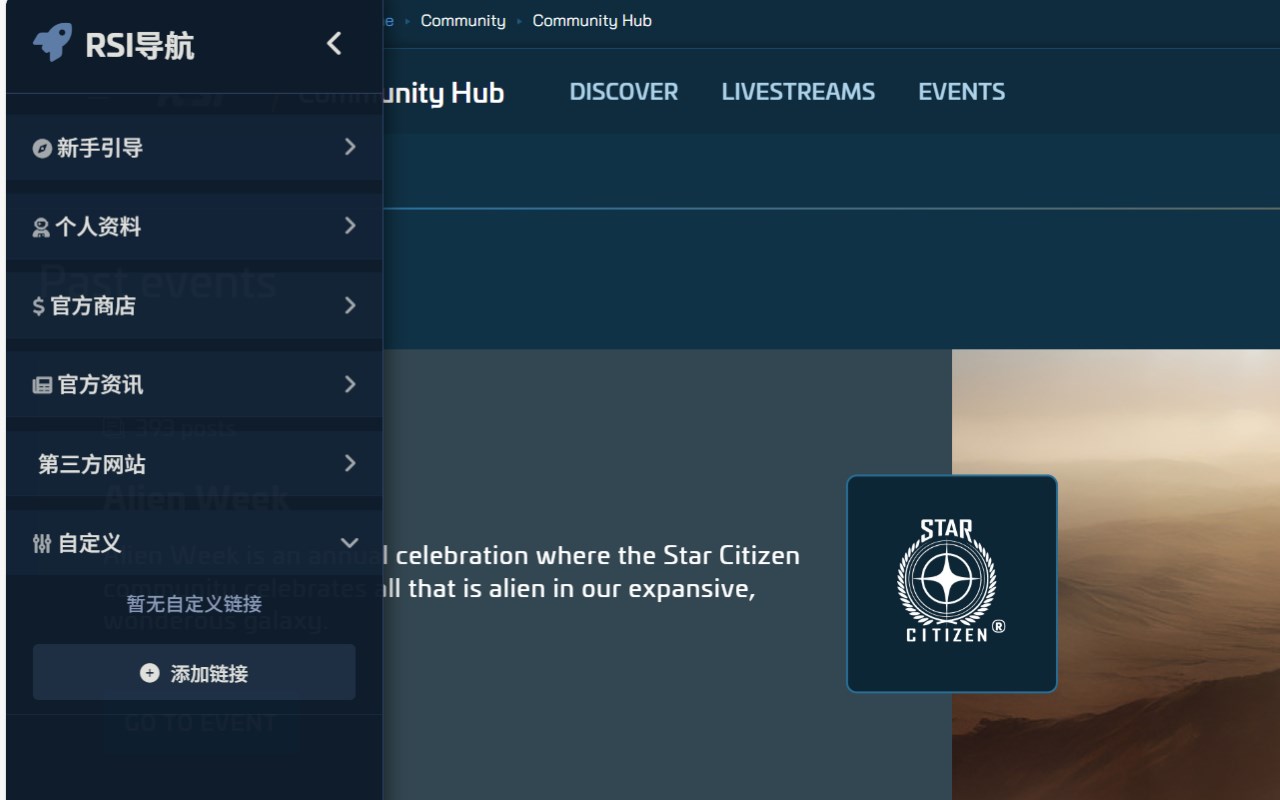1280x800 pixels.
Task: Switch to the EVENTS tab
Action: point(962,92)
